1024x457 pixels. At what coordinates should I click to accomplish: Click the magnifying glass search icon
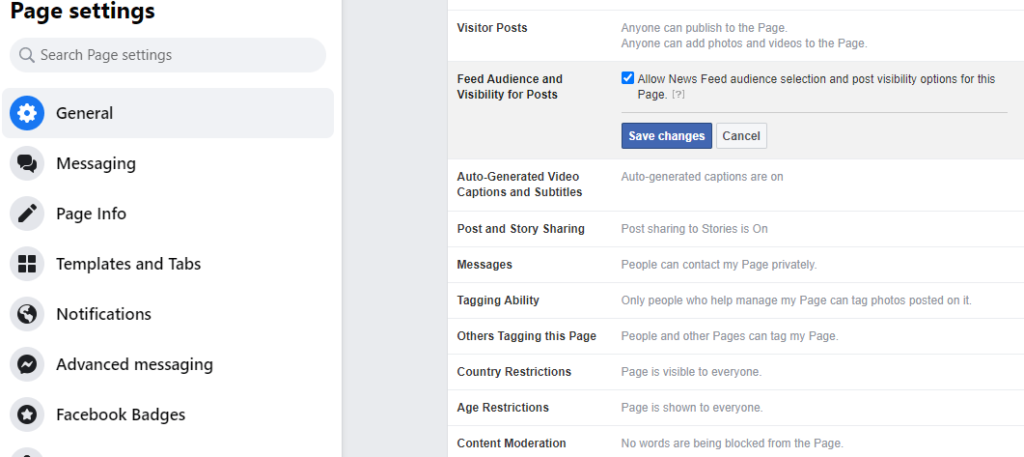pos(27,55)
